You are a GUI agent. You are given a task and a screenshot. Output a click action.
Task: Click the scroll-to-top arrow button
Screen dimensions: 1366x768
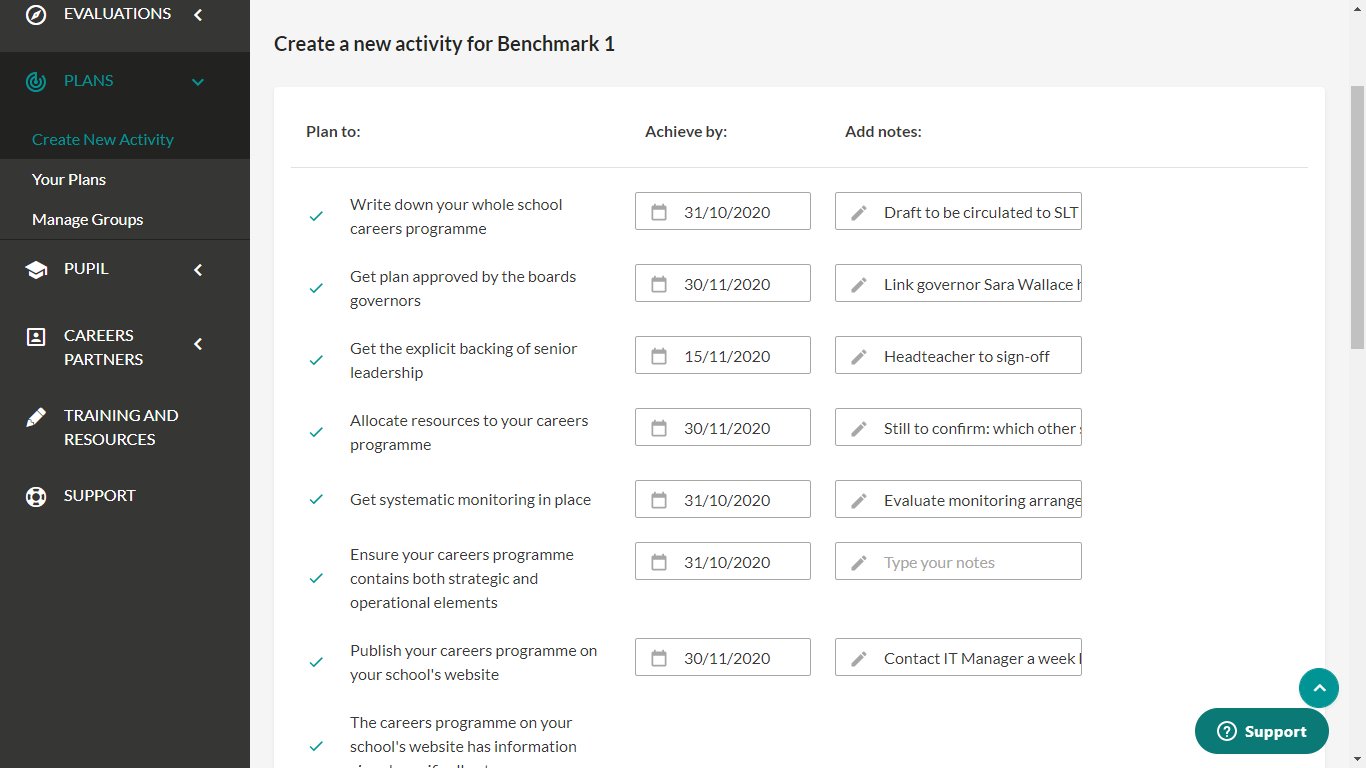pos(1318,688)
